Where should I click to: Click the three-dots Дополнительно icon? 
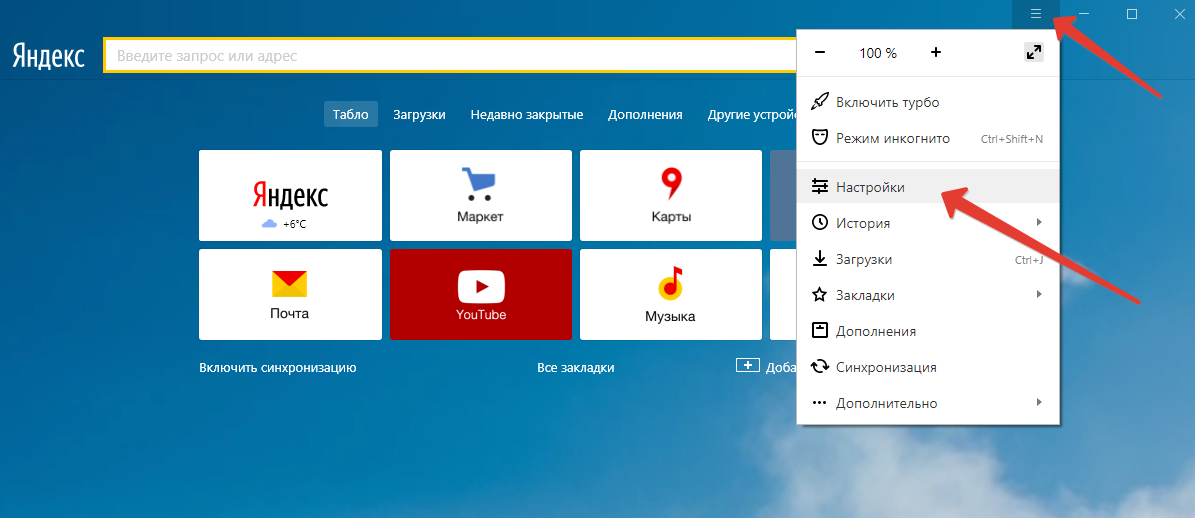click(819, 403)
